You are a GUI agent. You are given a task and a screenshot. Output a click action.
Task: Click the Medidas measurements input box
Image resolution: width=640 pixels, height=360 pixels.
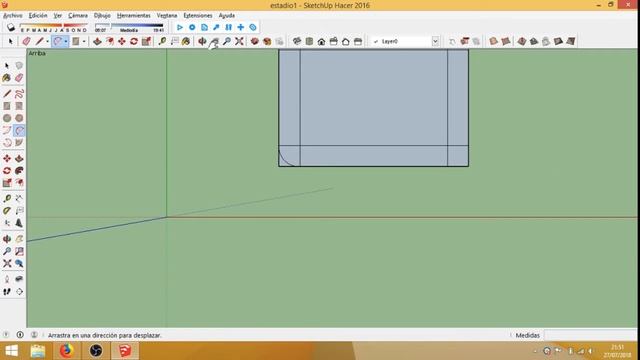pyautogui.click(x=591, y=335)
